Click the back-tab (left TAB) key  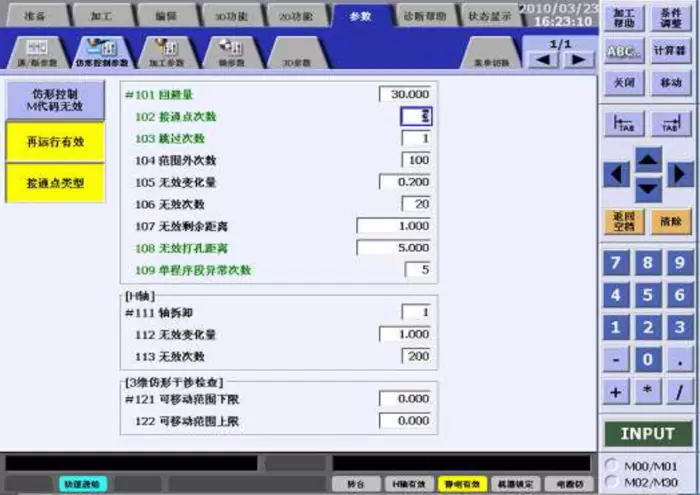(x=624, y=124)
